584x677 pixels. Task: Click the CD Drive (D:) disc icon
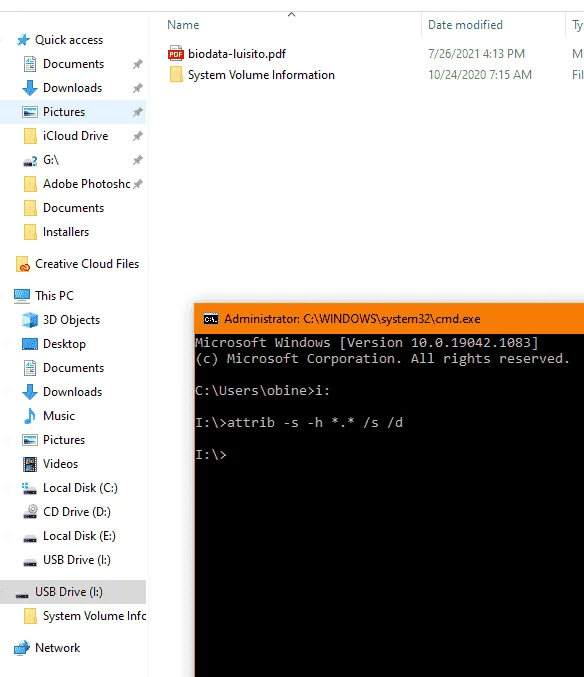click(x=30, y=512)
